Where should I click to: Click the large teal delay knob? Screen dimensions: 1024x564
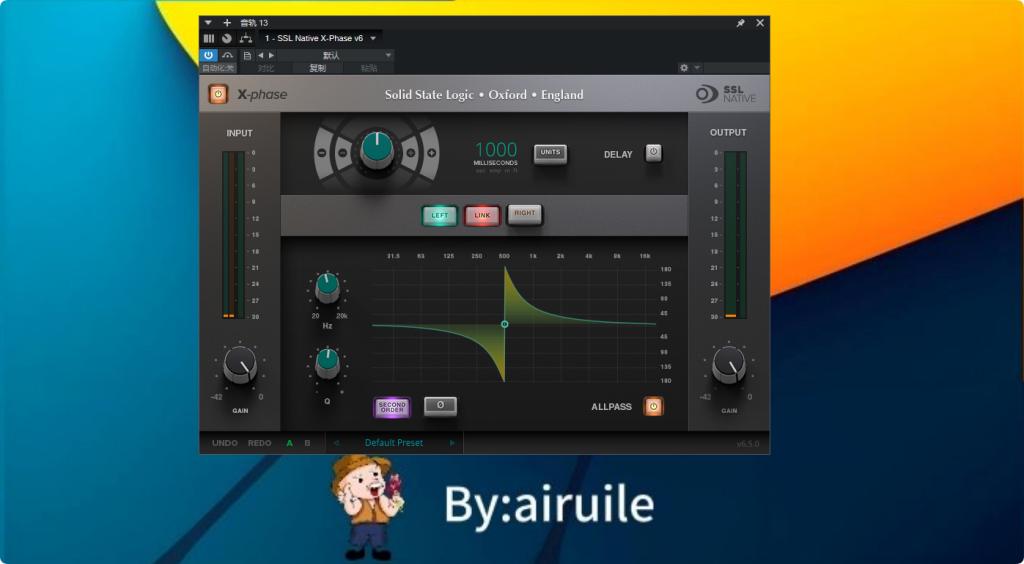pos(377,149)
